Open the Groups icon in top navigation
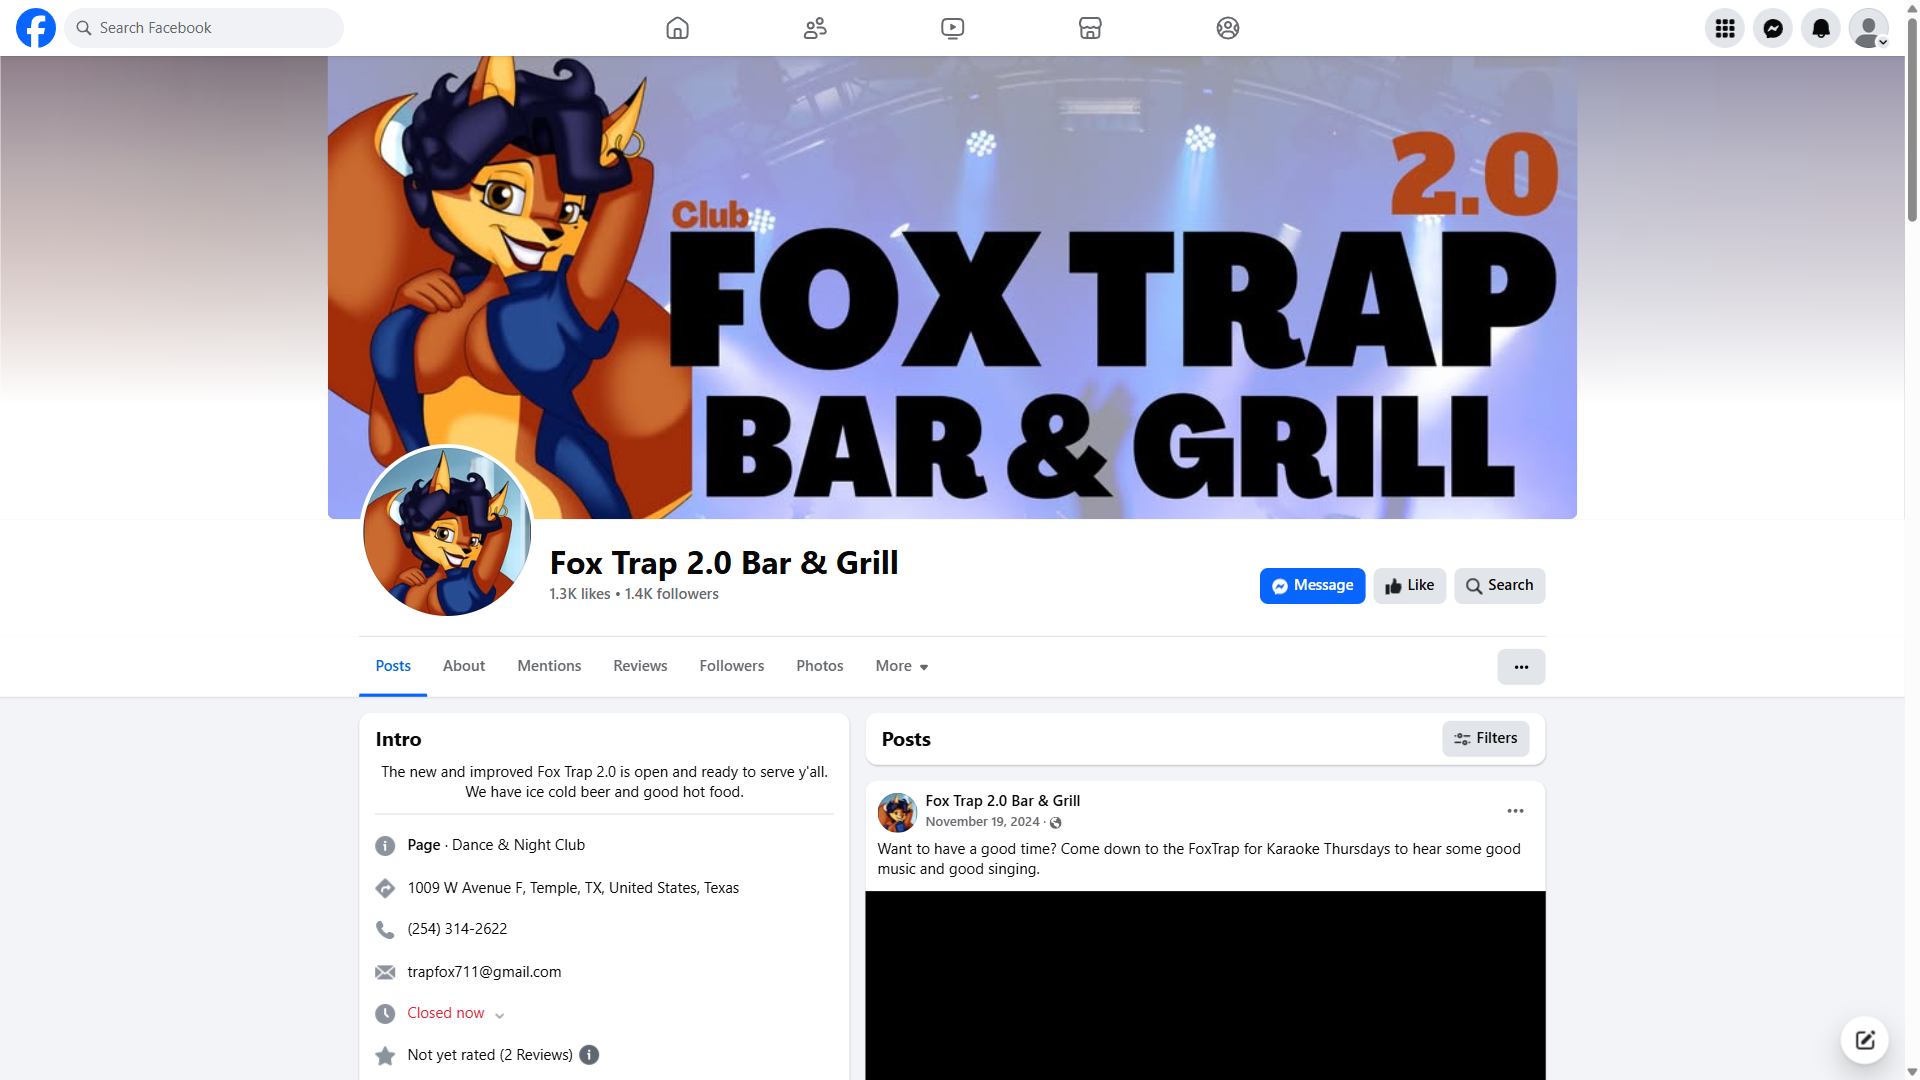Image resolution: width=1920 pixels, height=1080 pixels. tap(1227, 28)
